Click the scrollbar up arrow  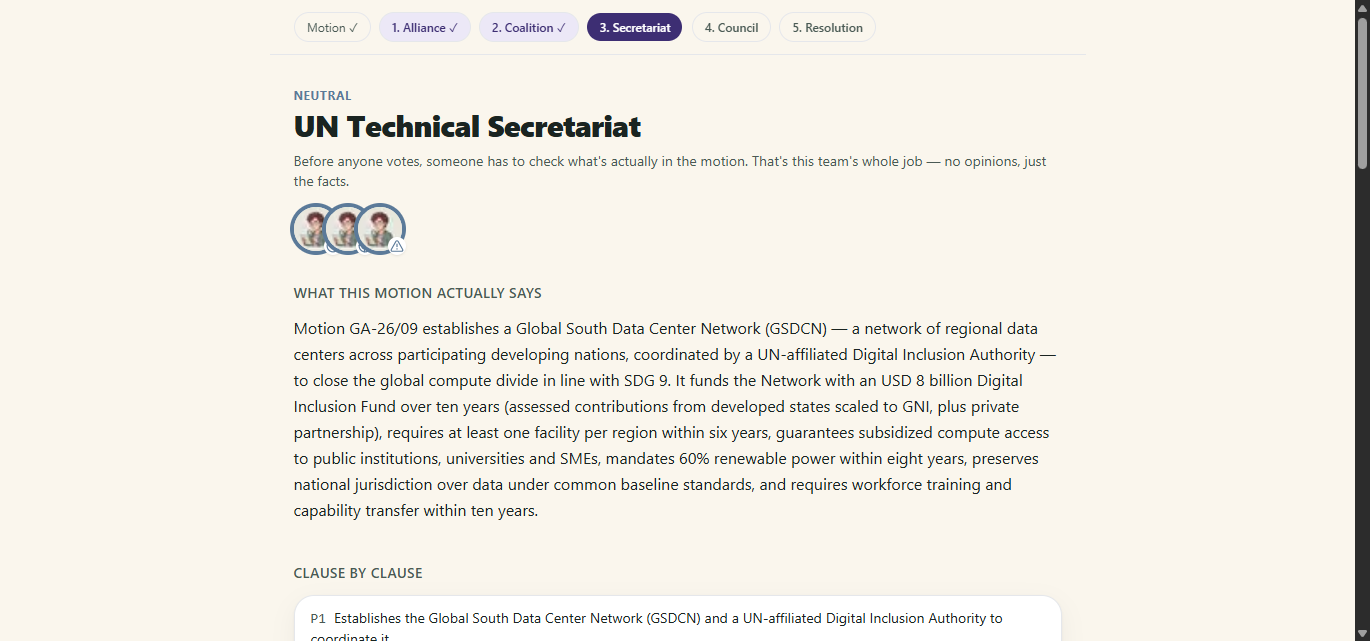tap(1361, 8)
